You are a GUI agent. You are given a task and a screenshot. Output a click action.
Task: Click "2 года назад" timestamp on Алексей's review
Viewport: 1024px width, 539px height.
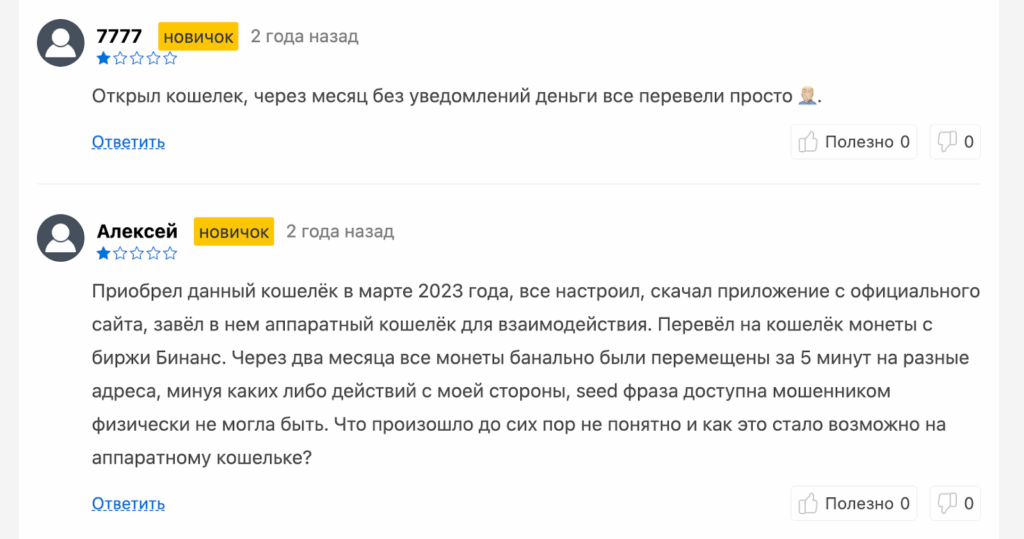point(340,232)
